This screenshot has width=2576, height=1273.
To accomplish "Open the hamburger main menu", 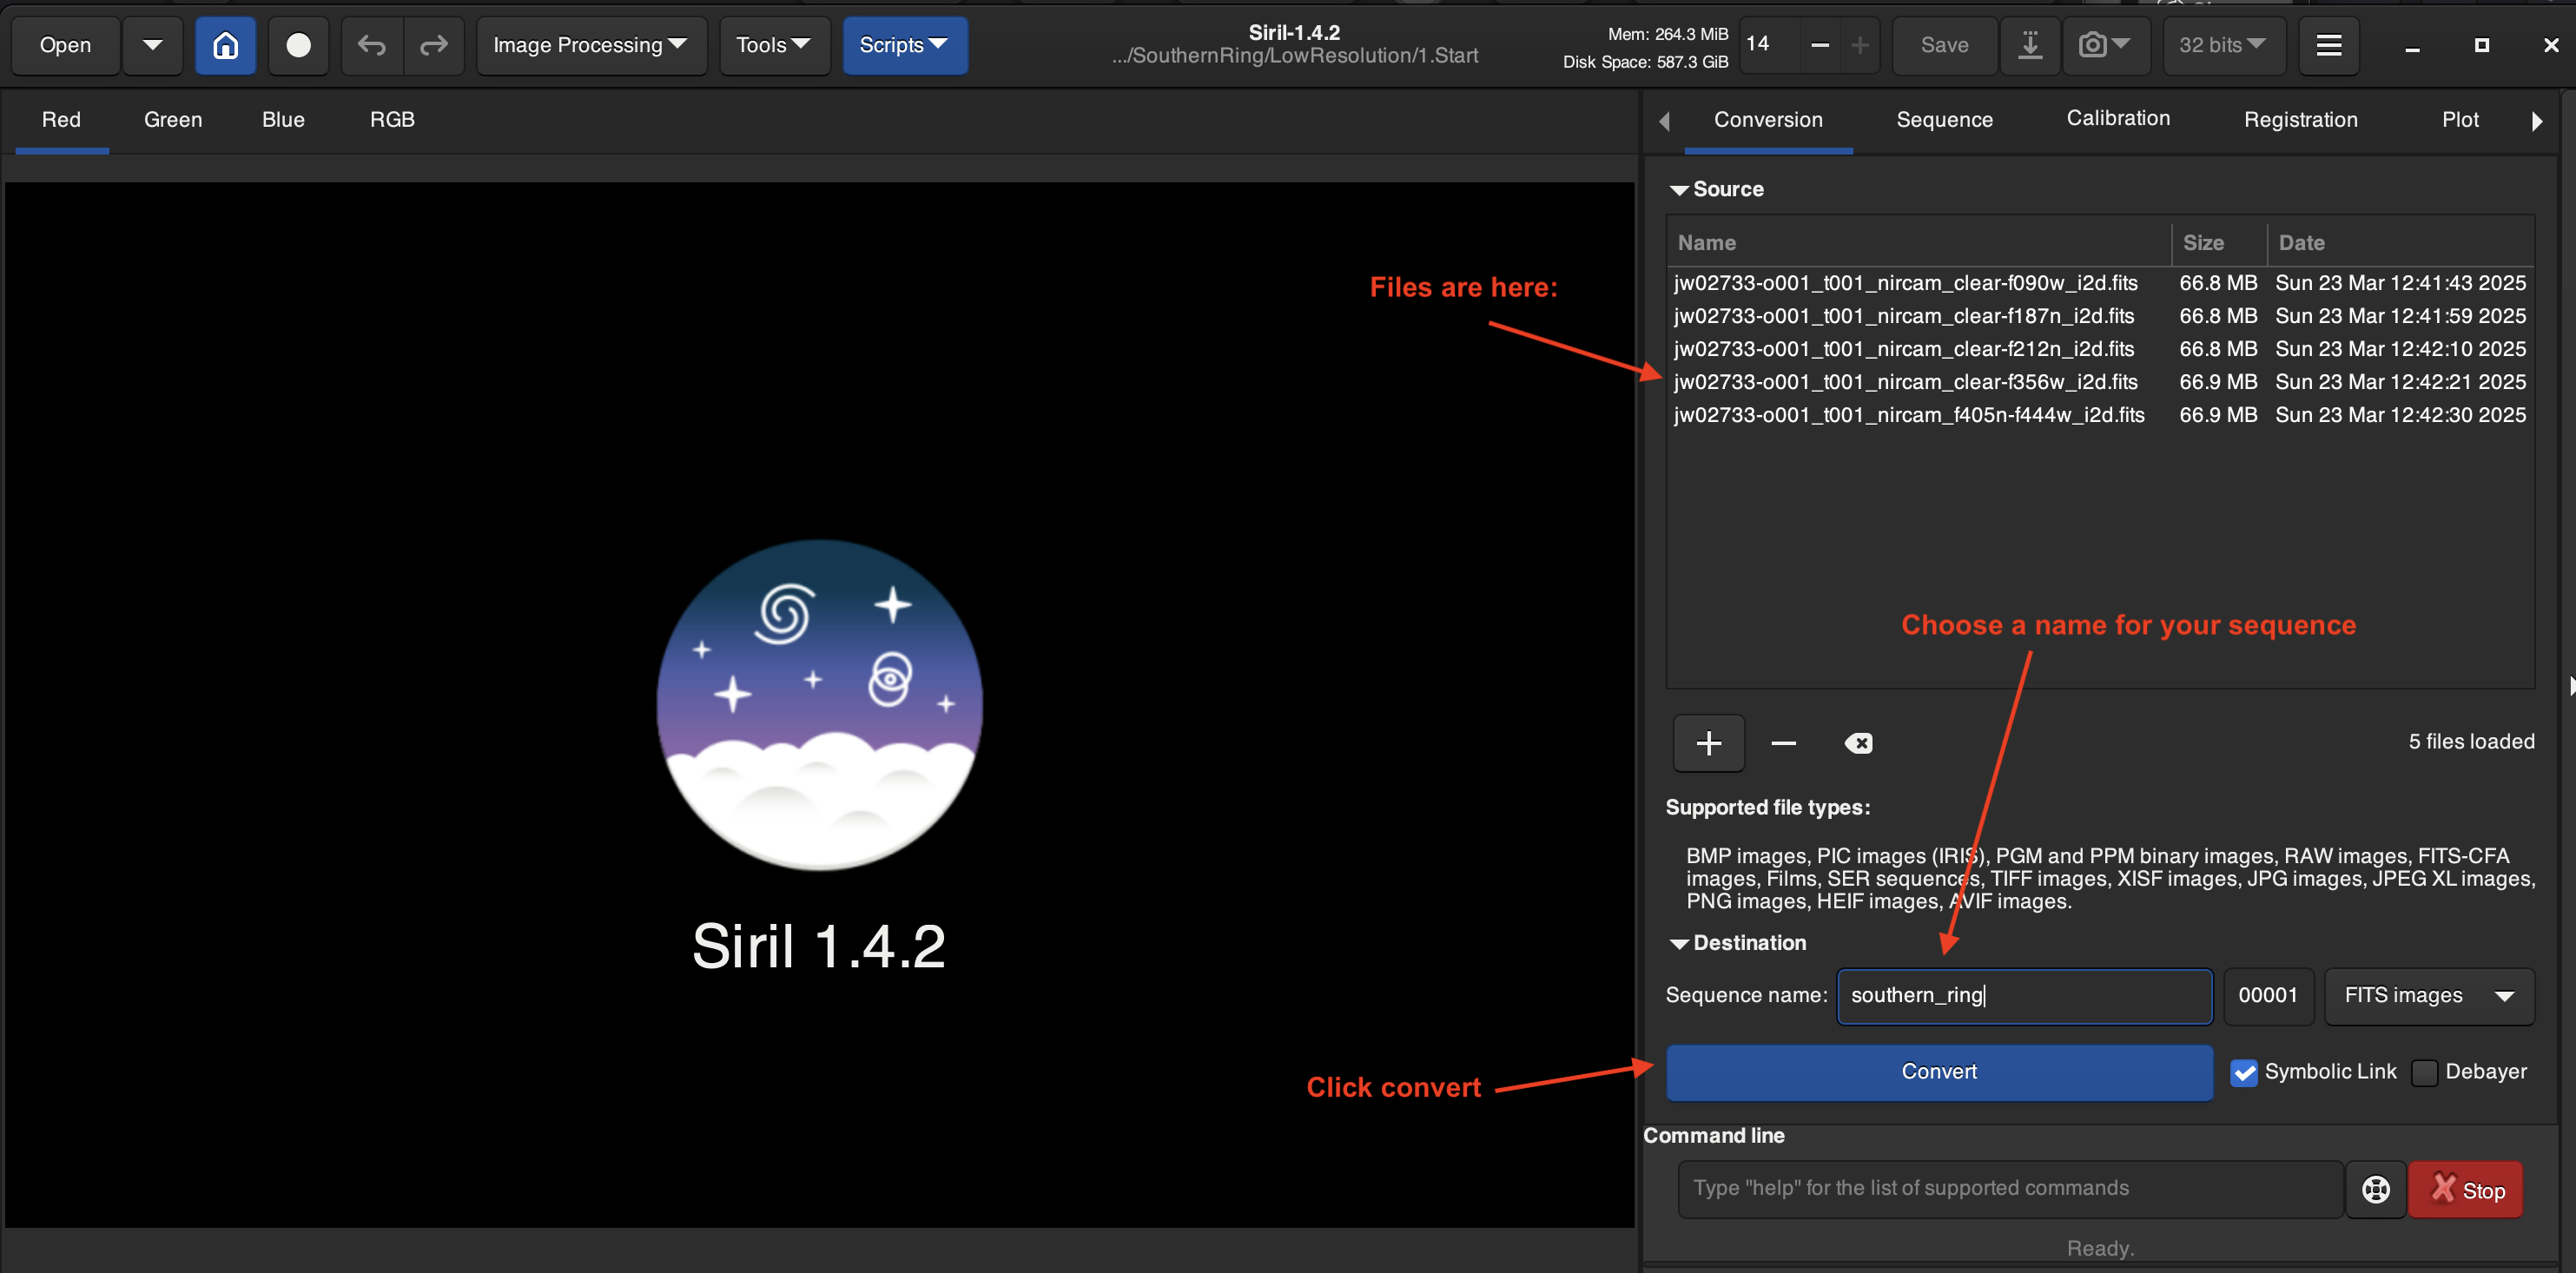I will tap(2329, 45).
